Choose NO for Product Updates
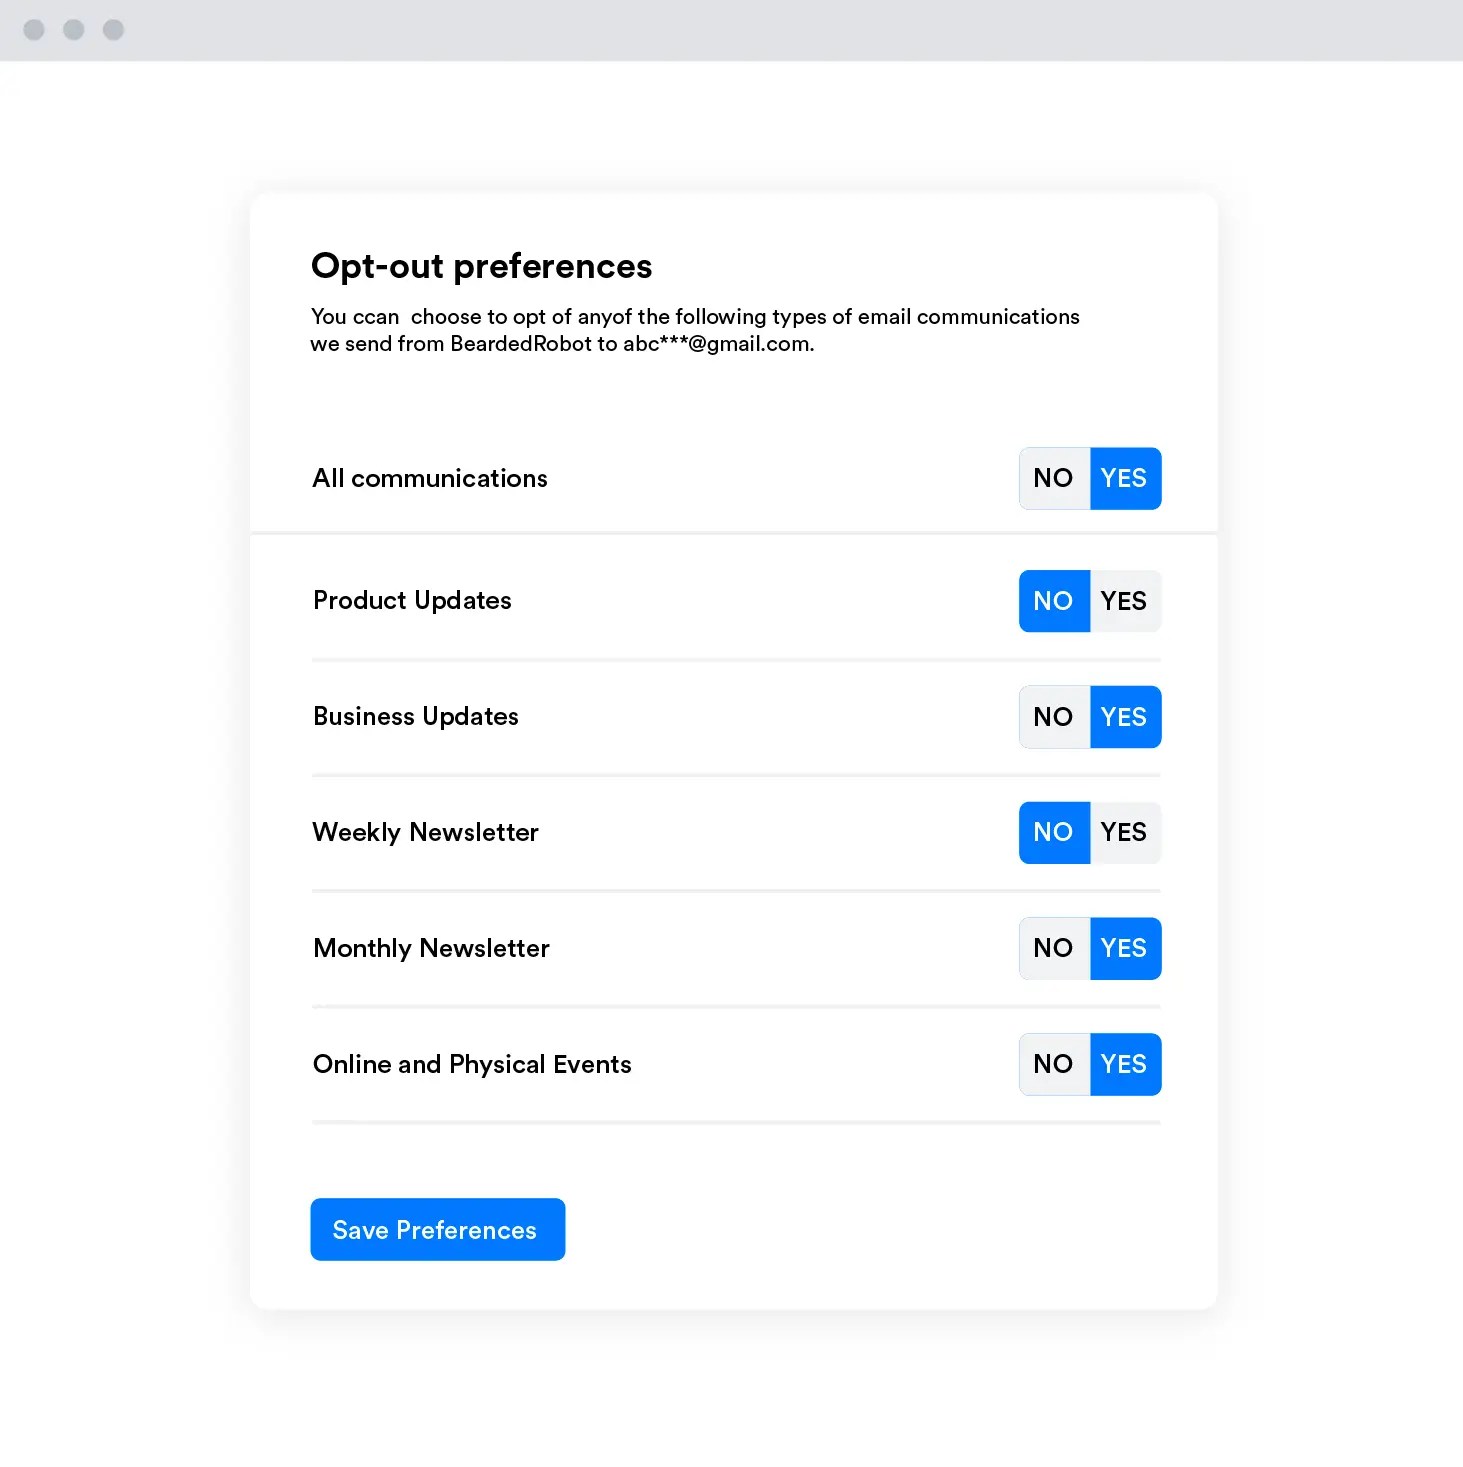The image size is (1463, 1467). (1054, 601)
